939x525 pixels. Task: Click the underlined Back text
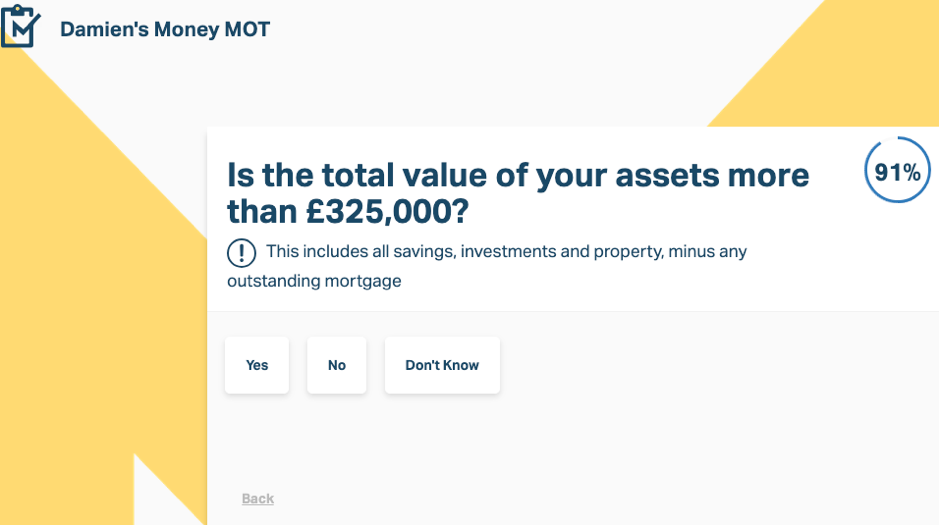point(258,499)
